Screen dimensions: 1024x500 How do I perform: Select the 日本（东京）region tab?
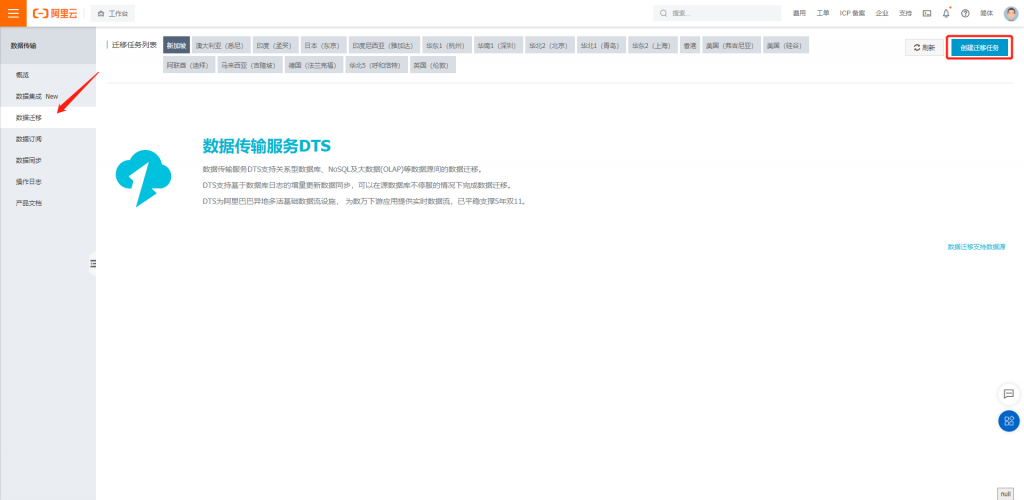coord(323,45)
